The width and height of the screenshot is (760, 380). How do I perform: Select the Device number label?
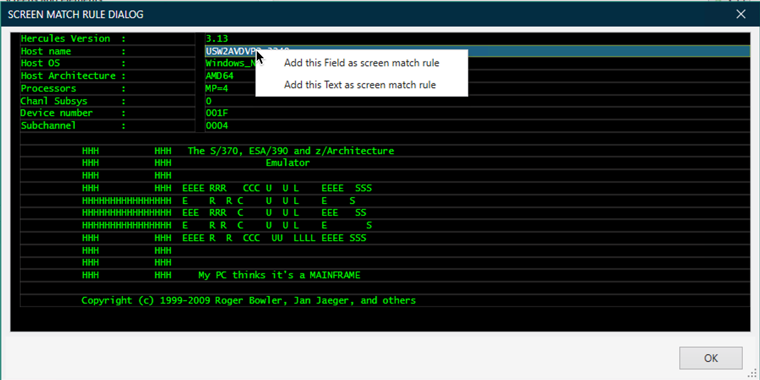click(73, 113)
